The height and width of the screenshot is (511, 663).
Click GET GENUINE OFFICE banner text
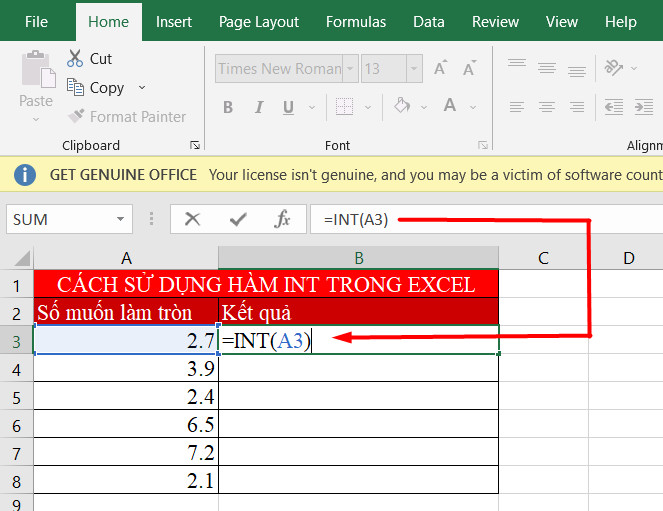tap(123, 175)
